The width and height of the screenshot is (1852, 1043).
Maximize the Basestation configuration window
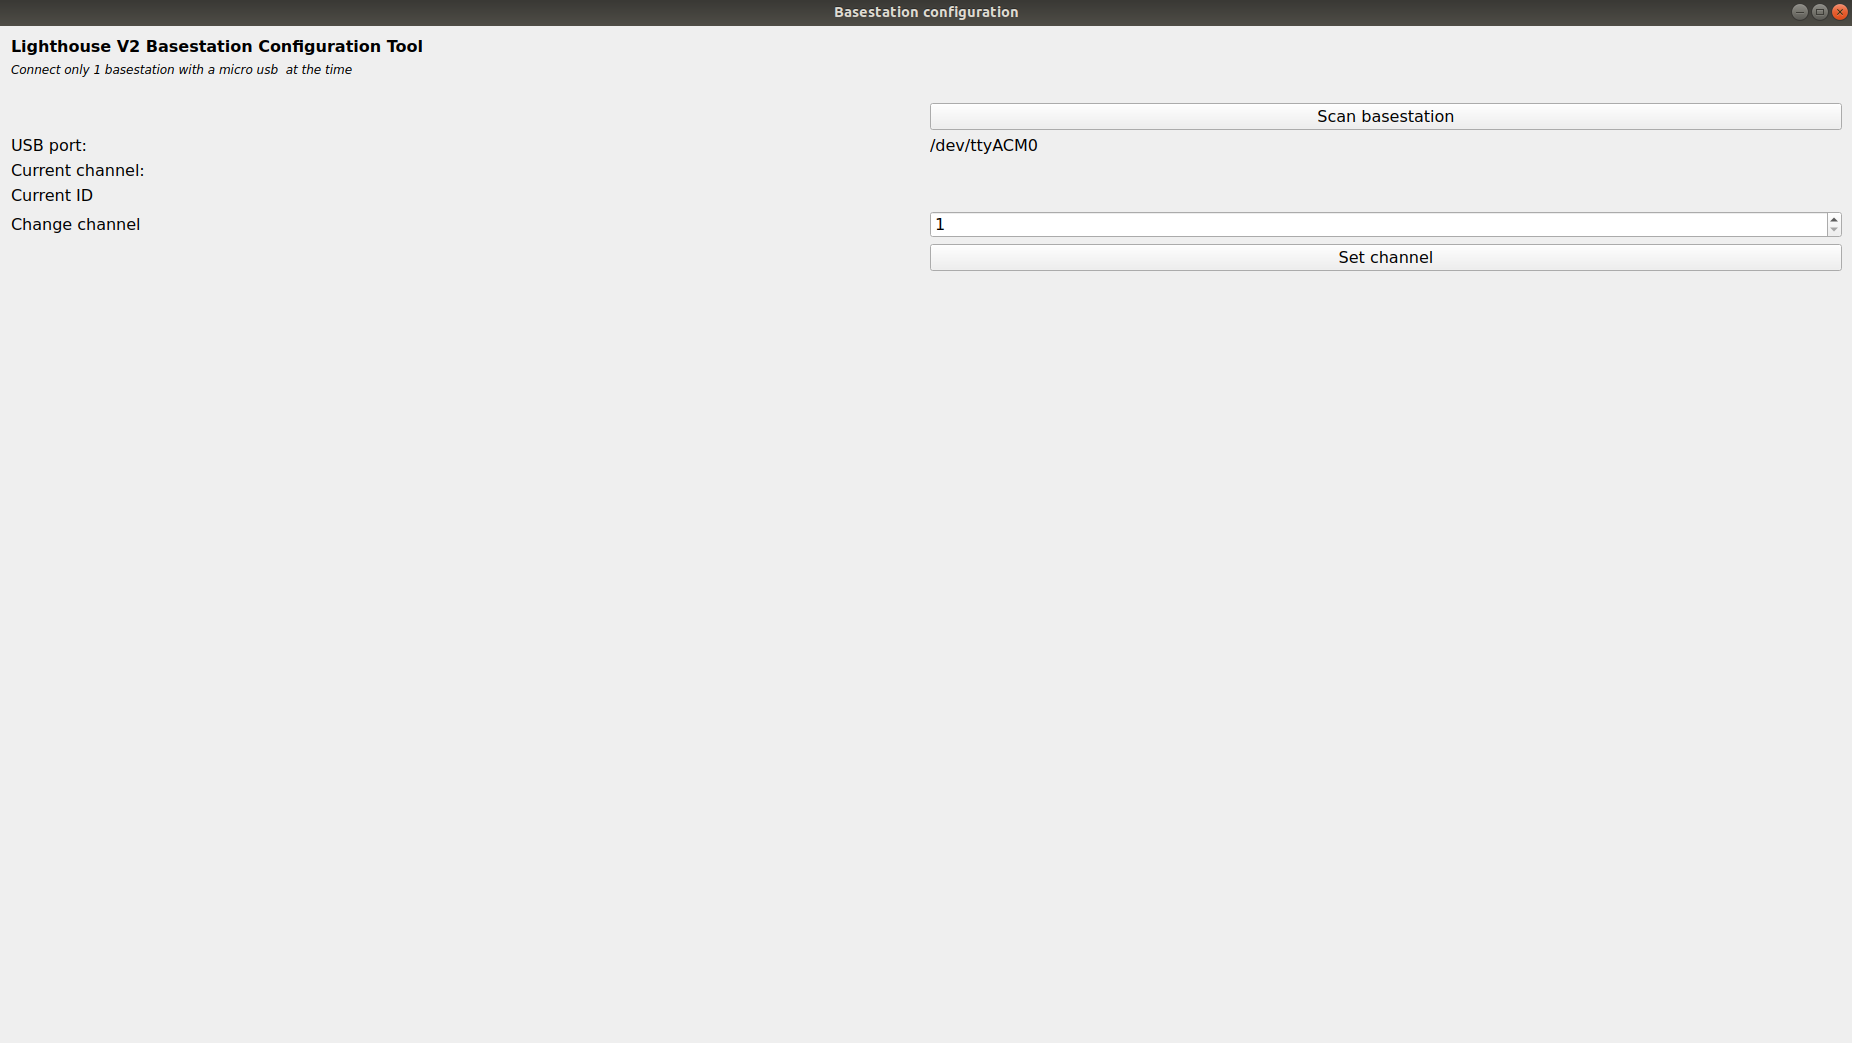point(1820,12)
